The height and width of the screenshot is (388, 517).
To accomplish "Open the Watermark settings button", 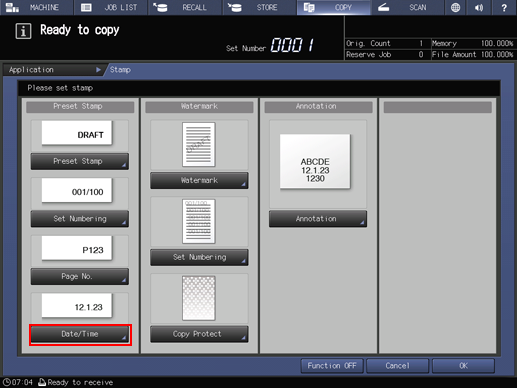I will (199, 180).
